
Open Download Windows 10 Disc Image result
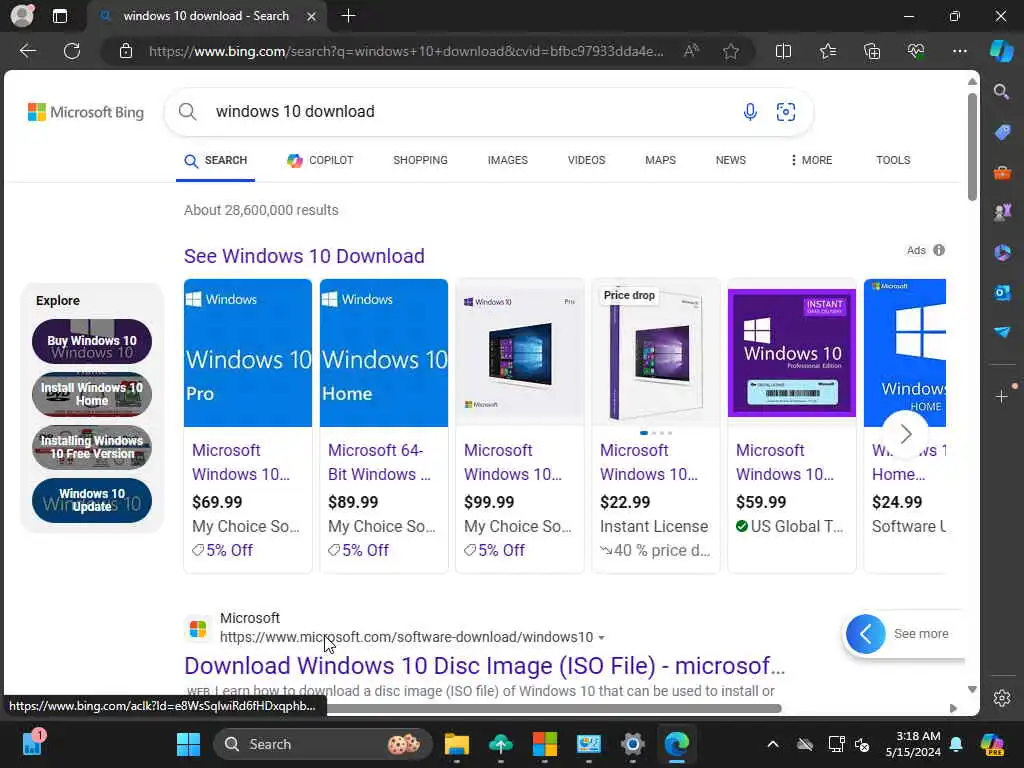[485, 665]
